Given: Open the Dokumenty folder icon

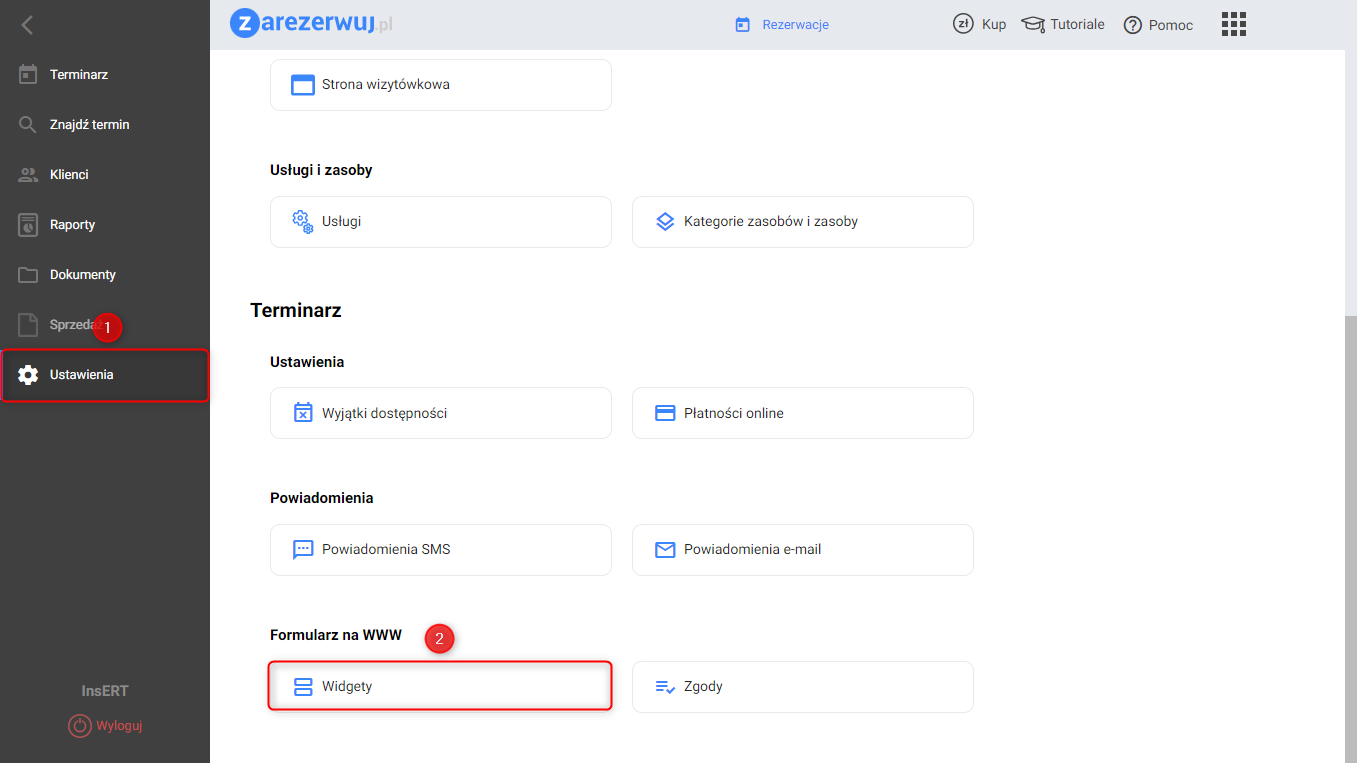Looking at the screenshot, I should pos(28,275).
